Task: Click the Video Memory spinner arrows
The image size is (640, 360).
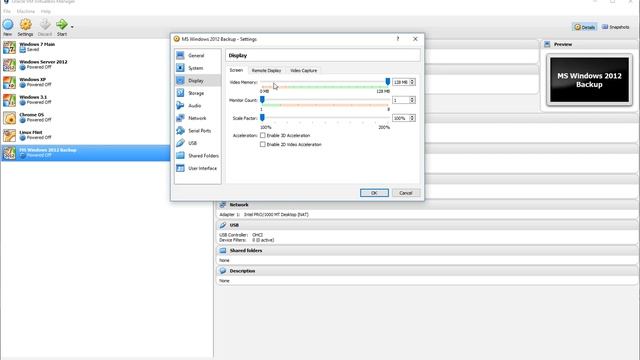Action: [412, 82]
